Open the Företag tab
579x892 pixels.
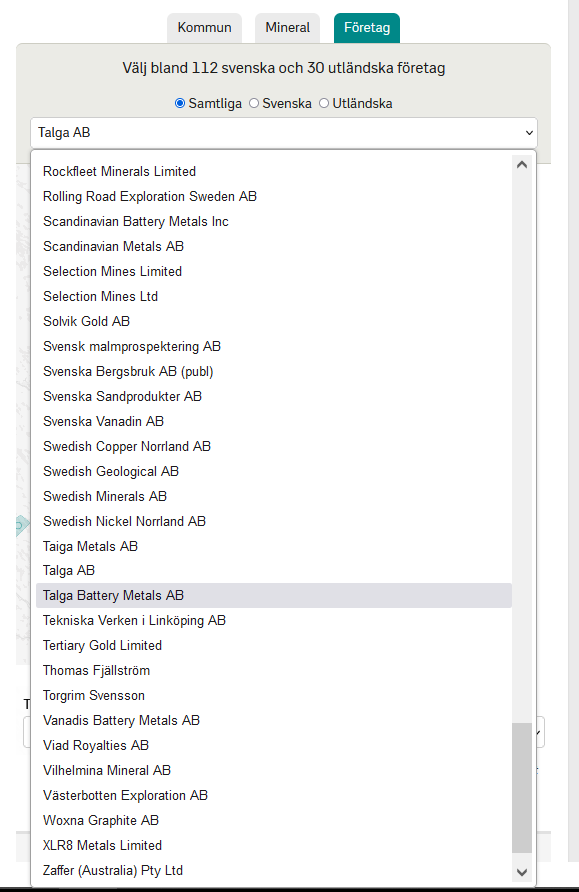367,28
